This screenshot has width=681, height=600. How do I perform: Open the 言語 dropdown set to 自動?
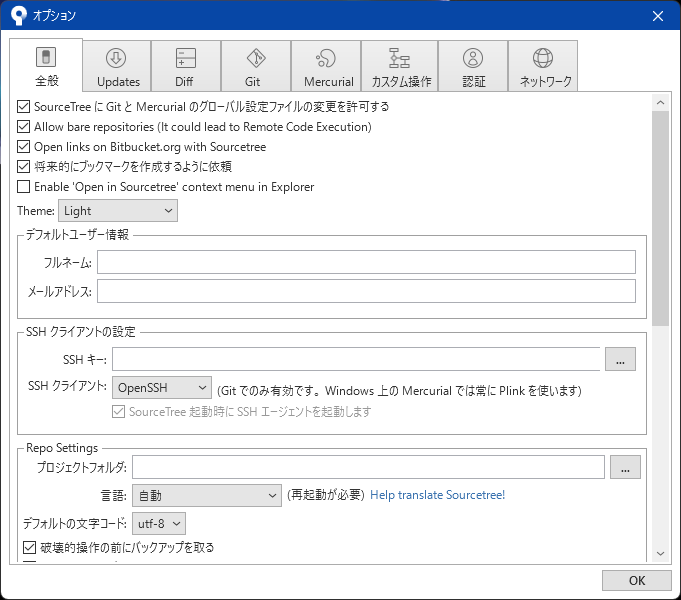(x=207, y=495)
